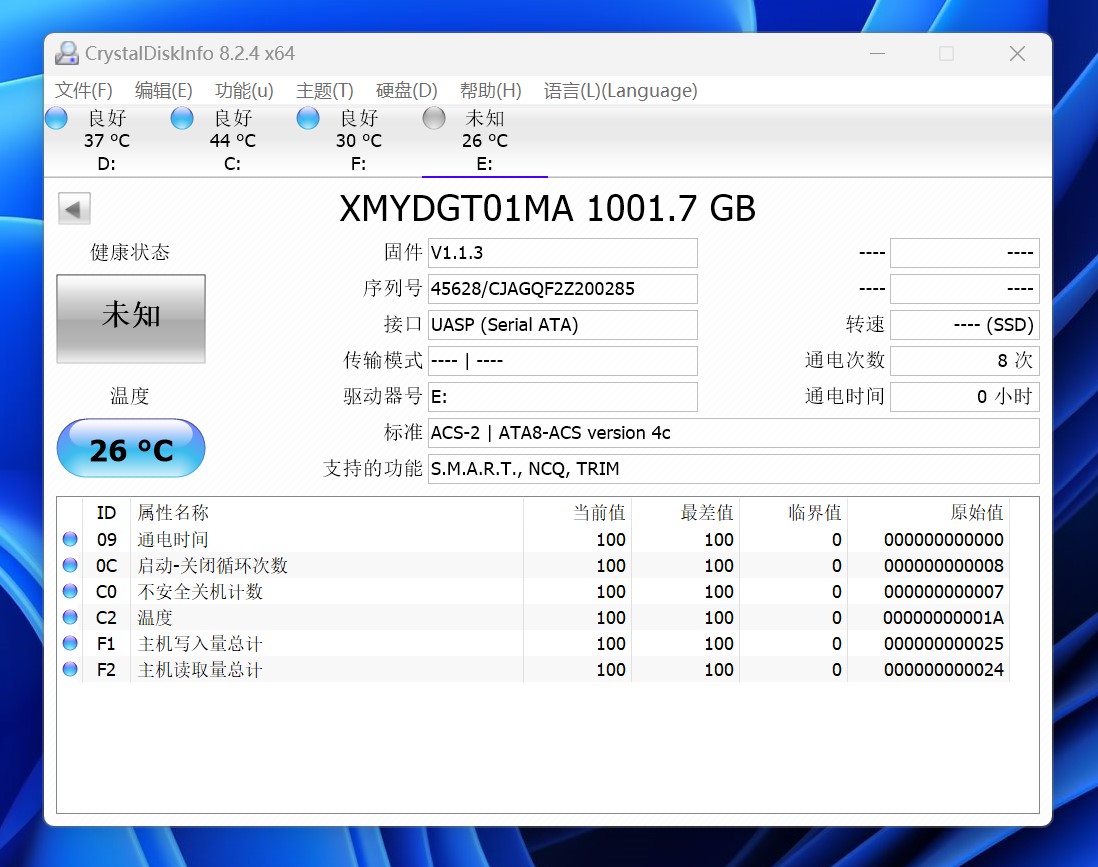Image resolution: width=1098 pixels, height=867 pixels.
Task: Open the 主题(T) menu
Action: [325, 91]
